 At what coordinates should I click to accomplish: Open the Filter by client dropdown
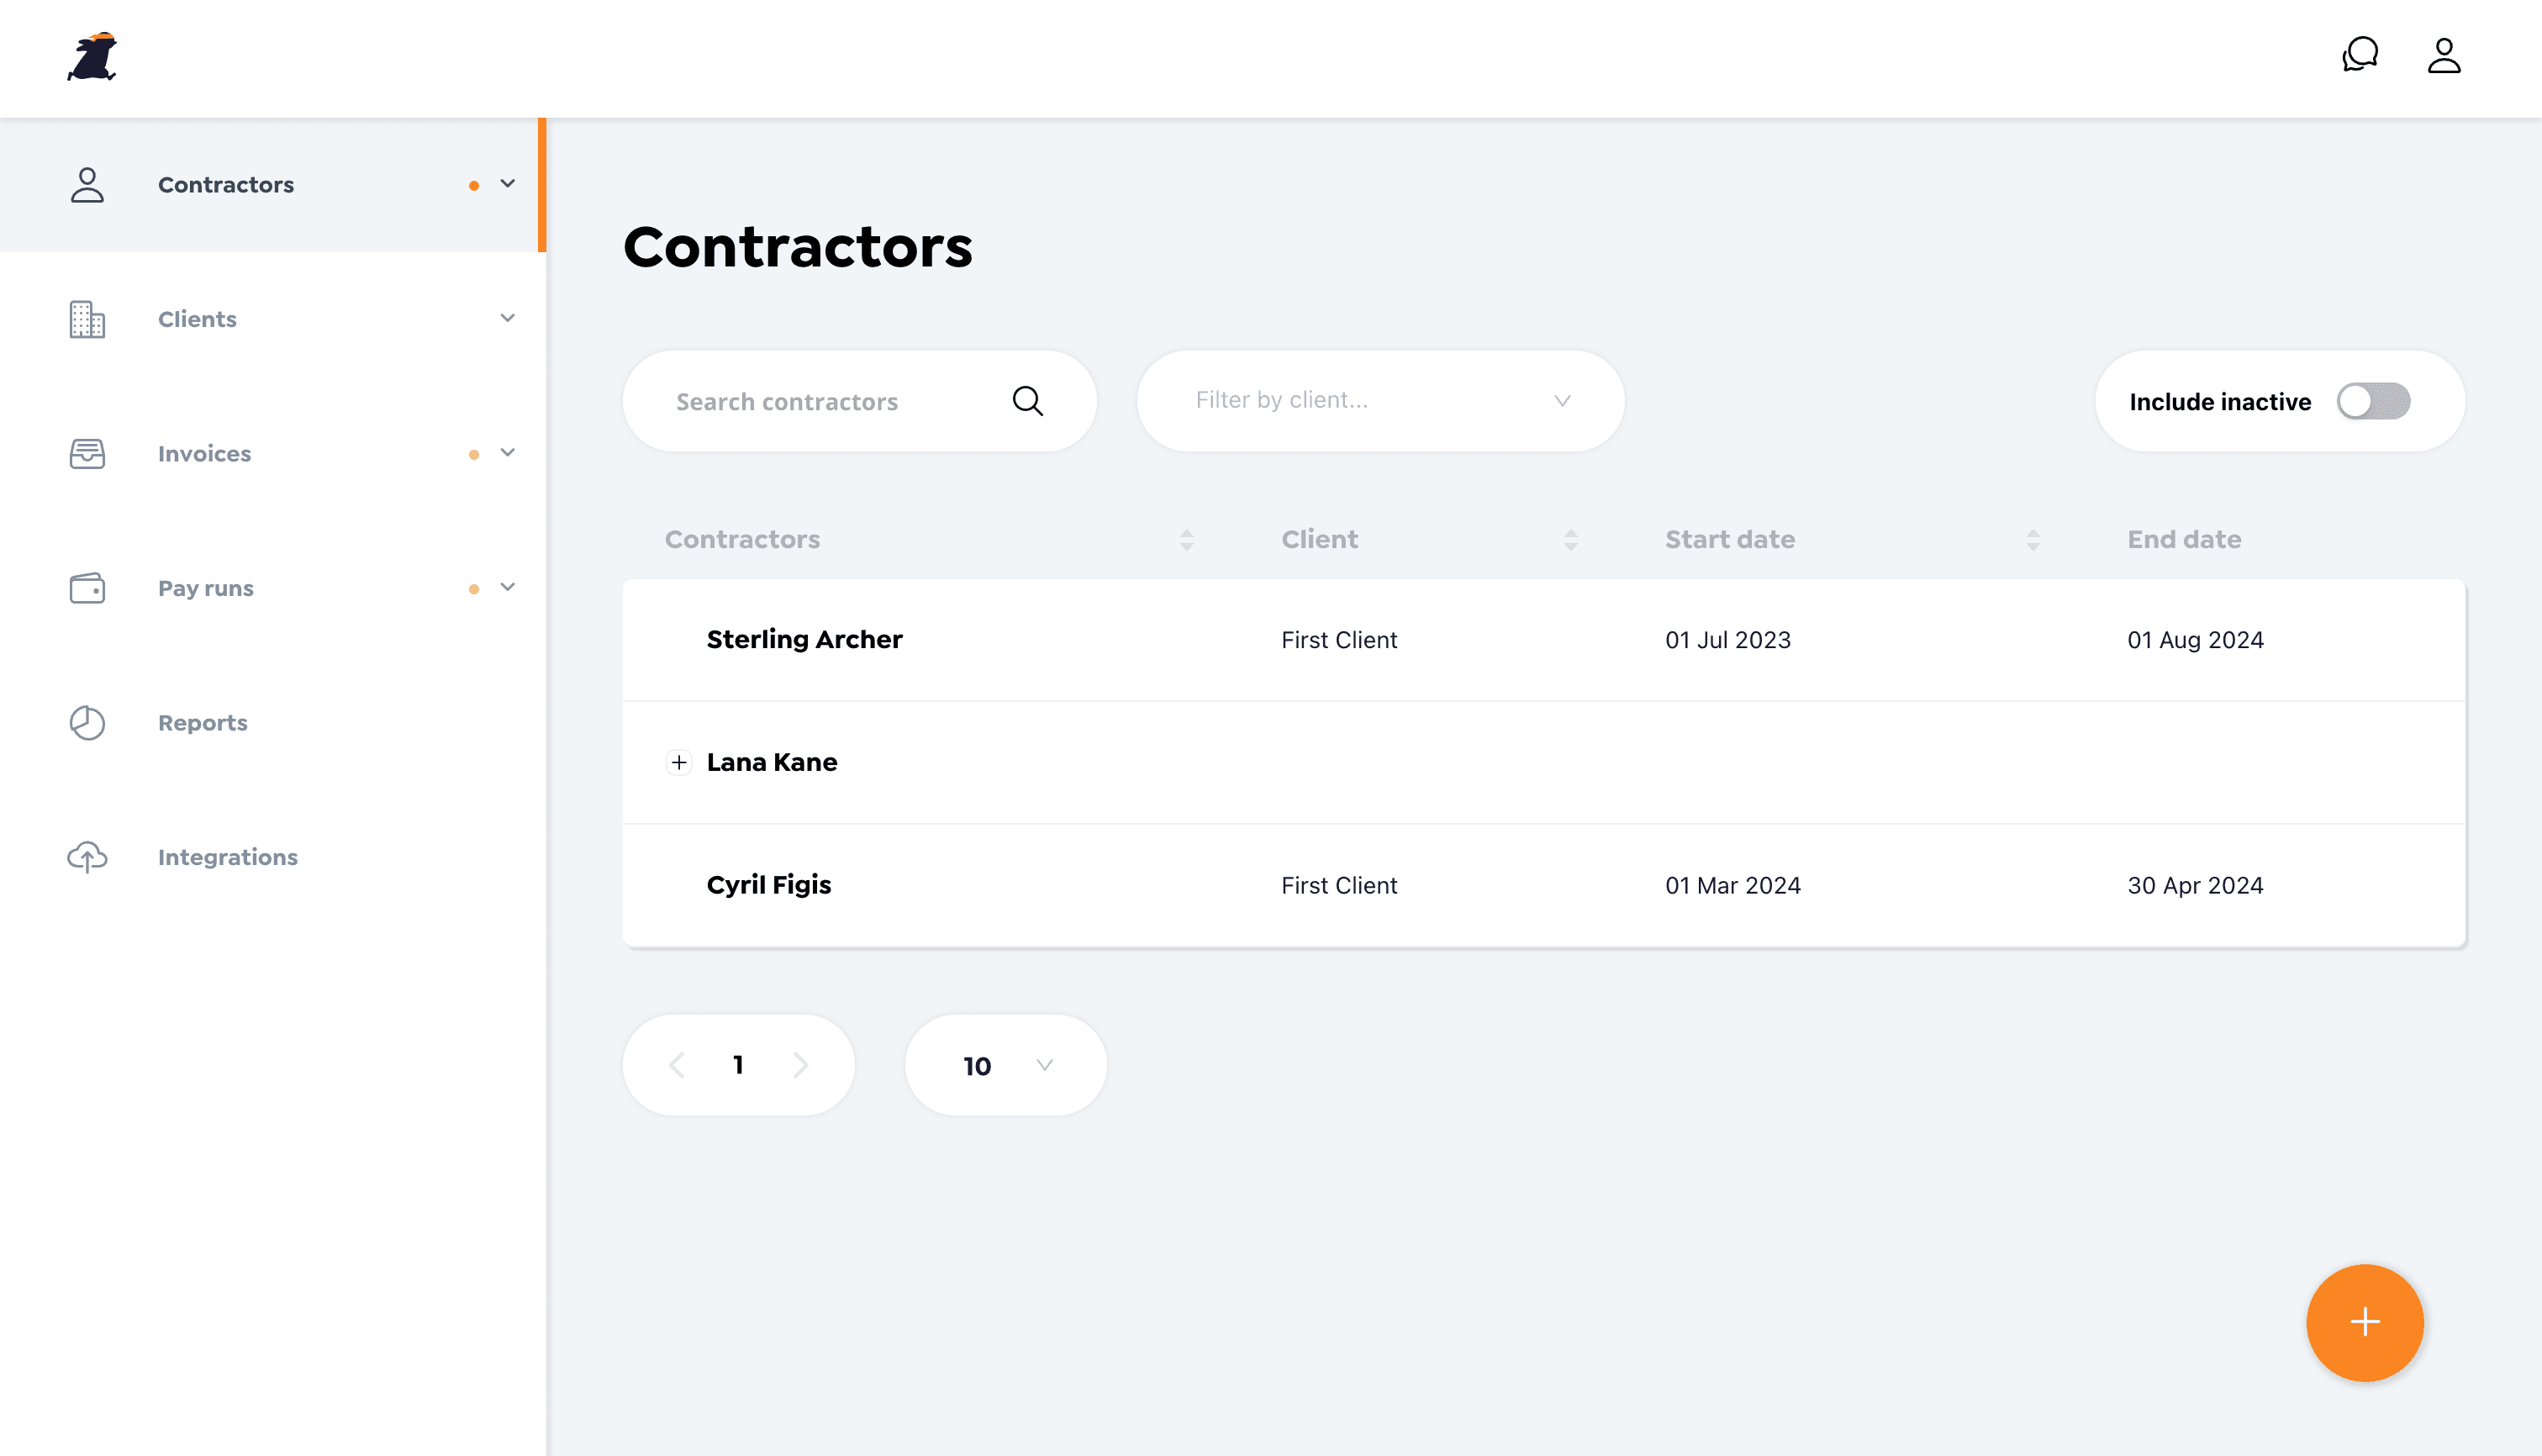pos(1380,400)
